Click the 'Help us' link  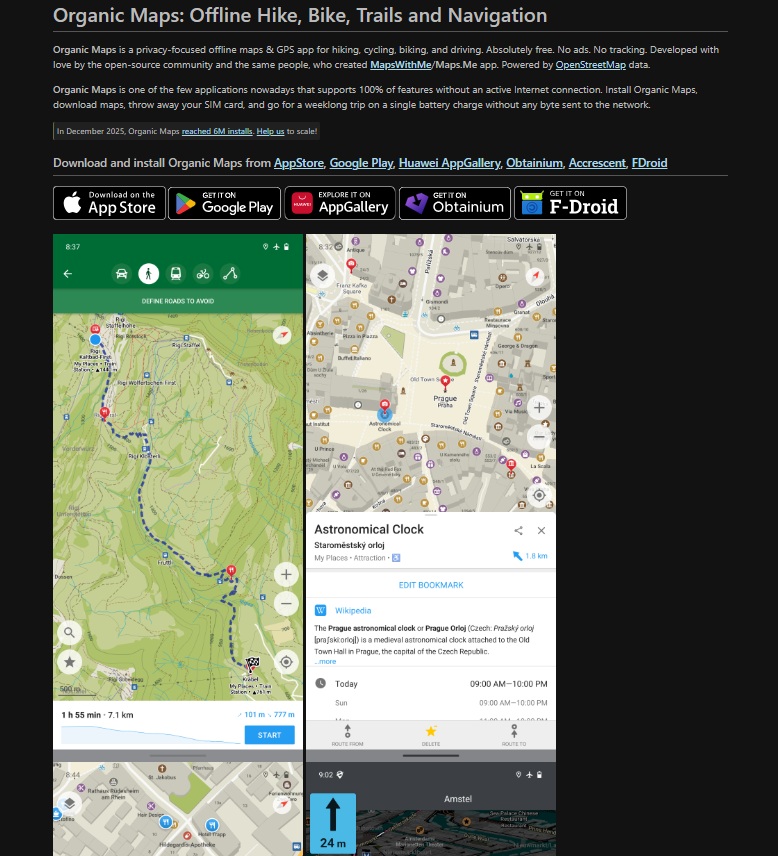[270, 131]
